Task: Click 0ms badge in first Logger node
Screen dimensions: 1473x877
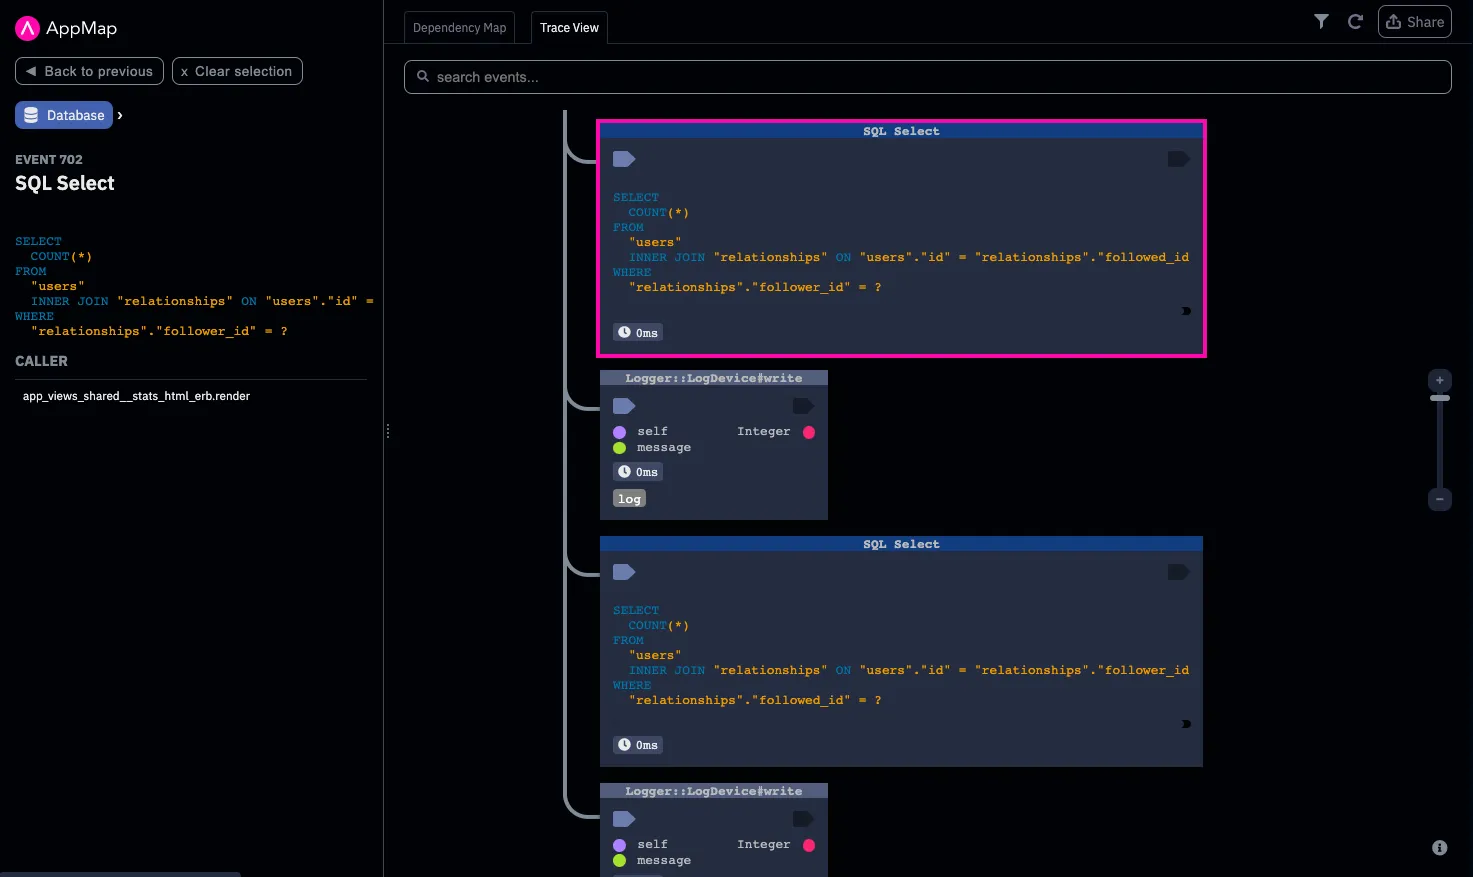Action: click(638, 472)
